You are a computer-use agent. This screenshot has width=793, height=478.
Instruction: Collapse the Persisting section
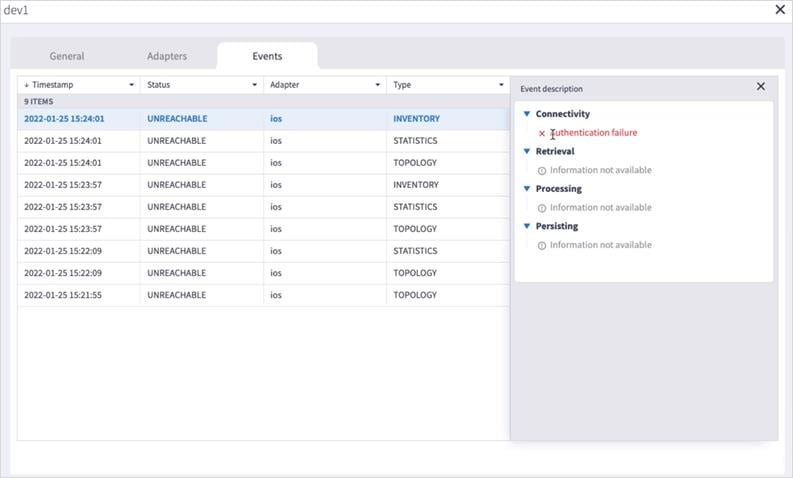(x=526, y=226)
